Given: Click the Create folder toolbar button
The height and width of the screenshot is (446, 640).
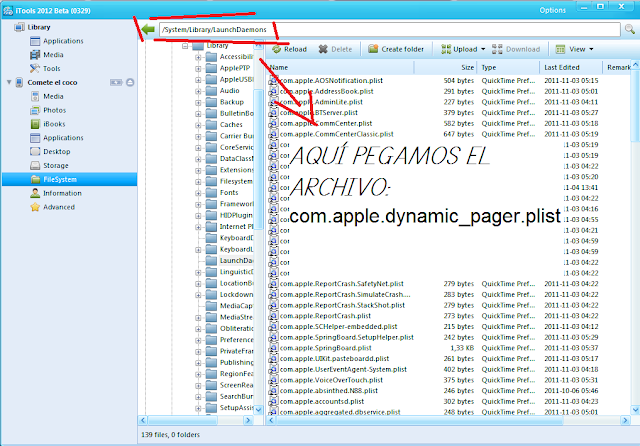Looking at the screenshot, I should 395,48.
